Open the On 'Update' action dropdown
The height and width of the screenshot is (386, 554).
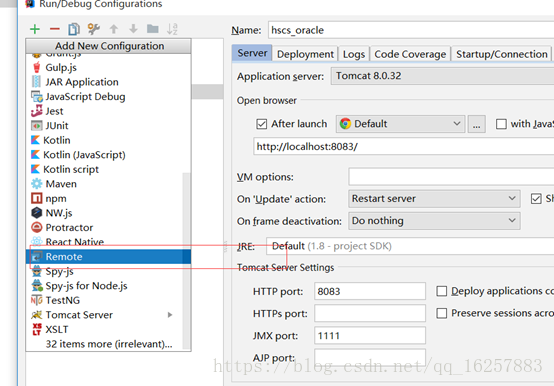coord(434,199)
